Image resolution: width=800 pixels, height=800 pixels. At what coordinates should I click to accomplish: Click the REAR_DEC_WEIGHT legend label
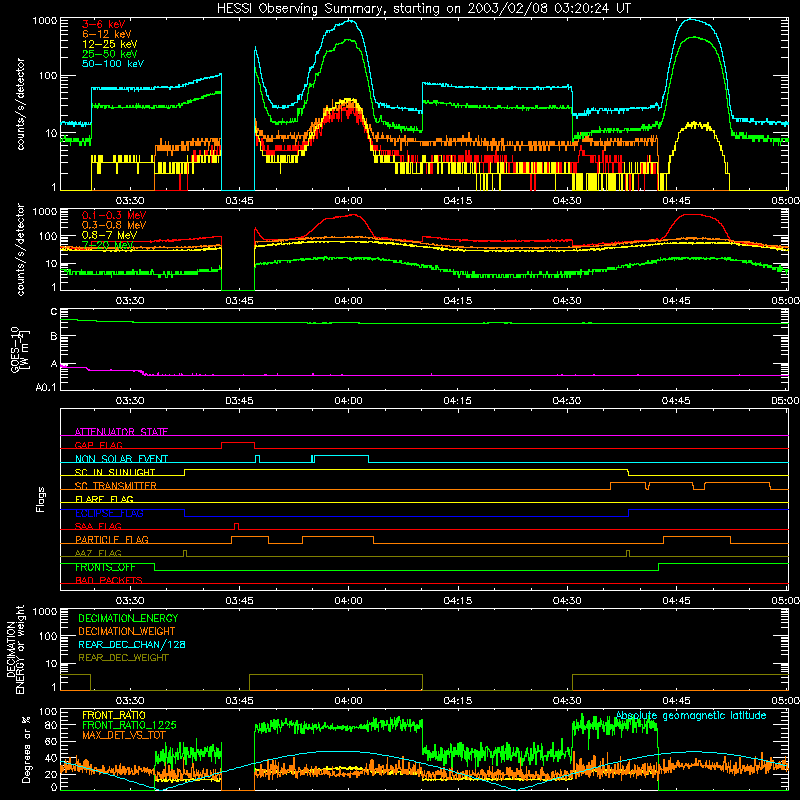(x=123, y=658)
